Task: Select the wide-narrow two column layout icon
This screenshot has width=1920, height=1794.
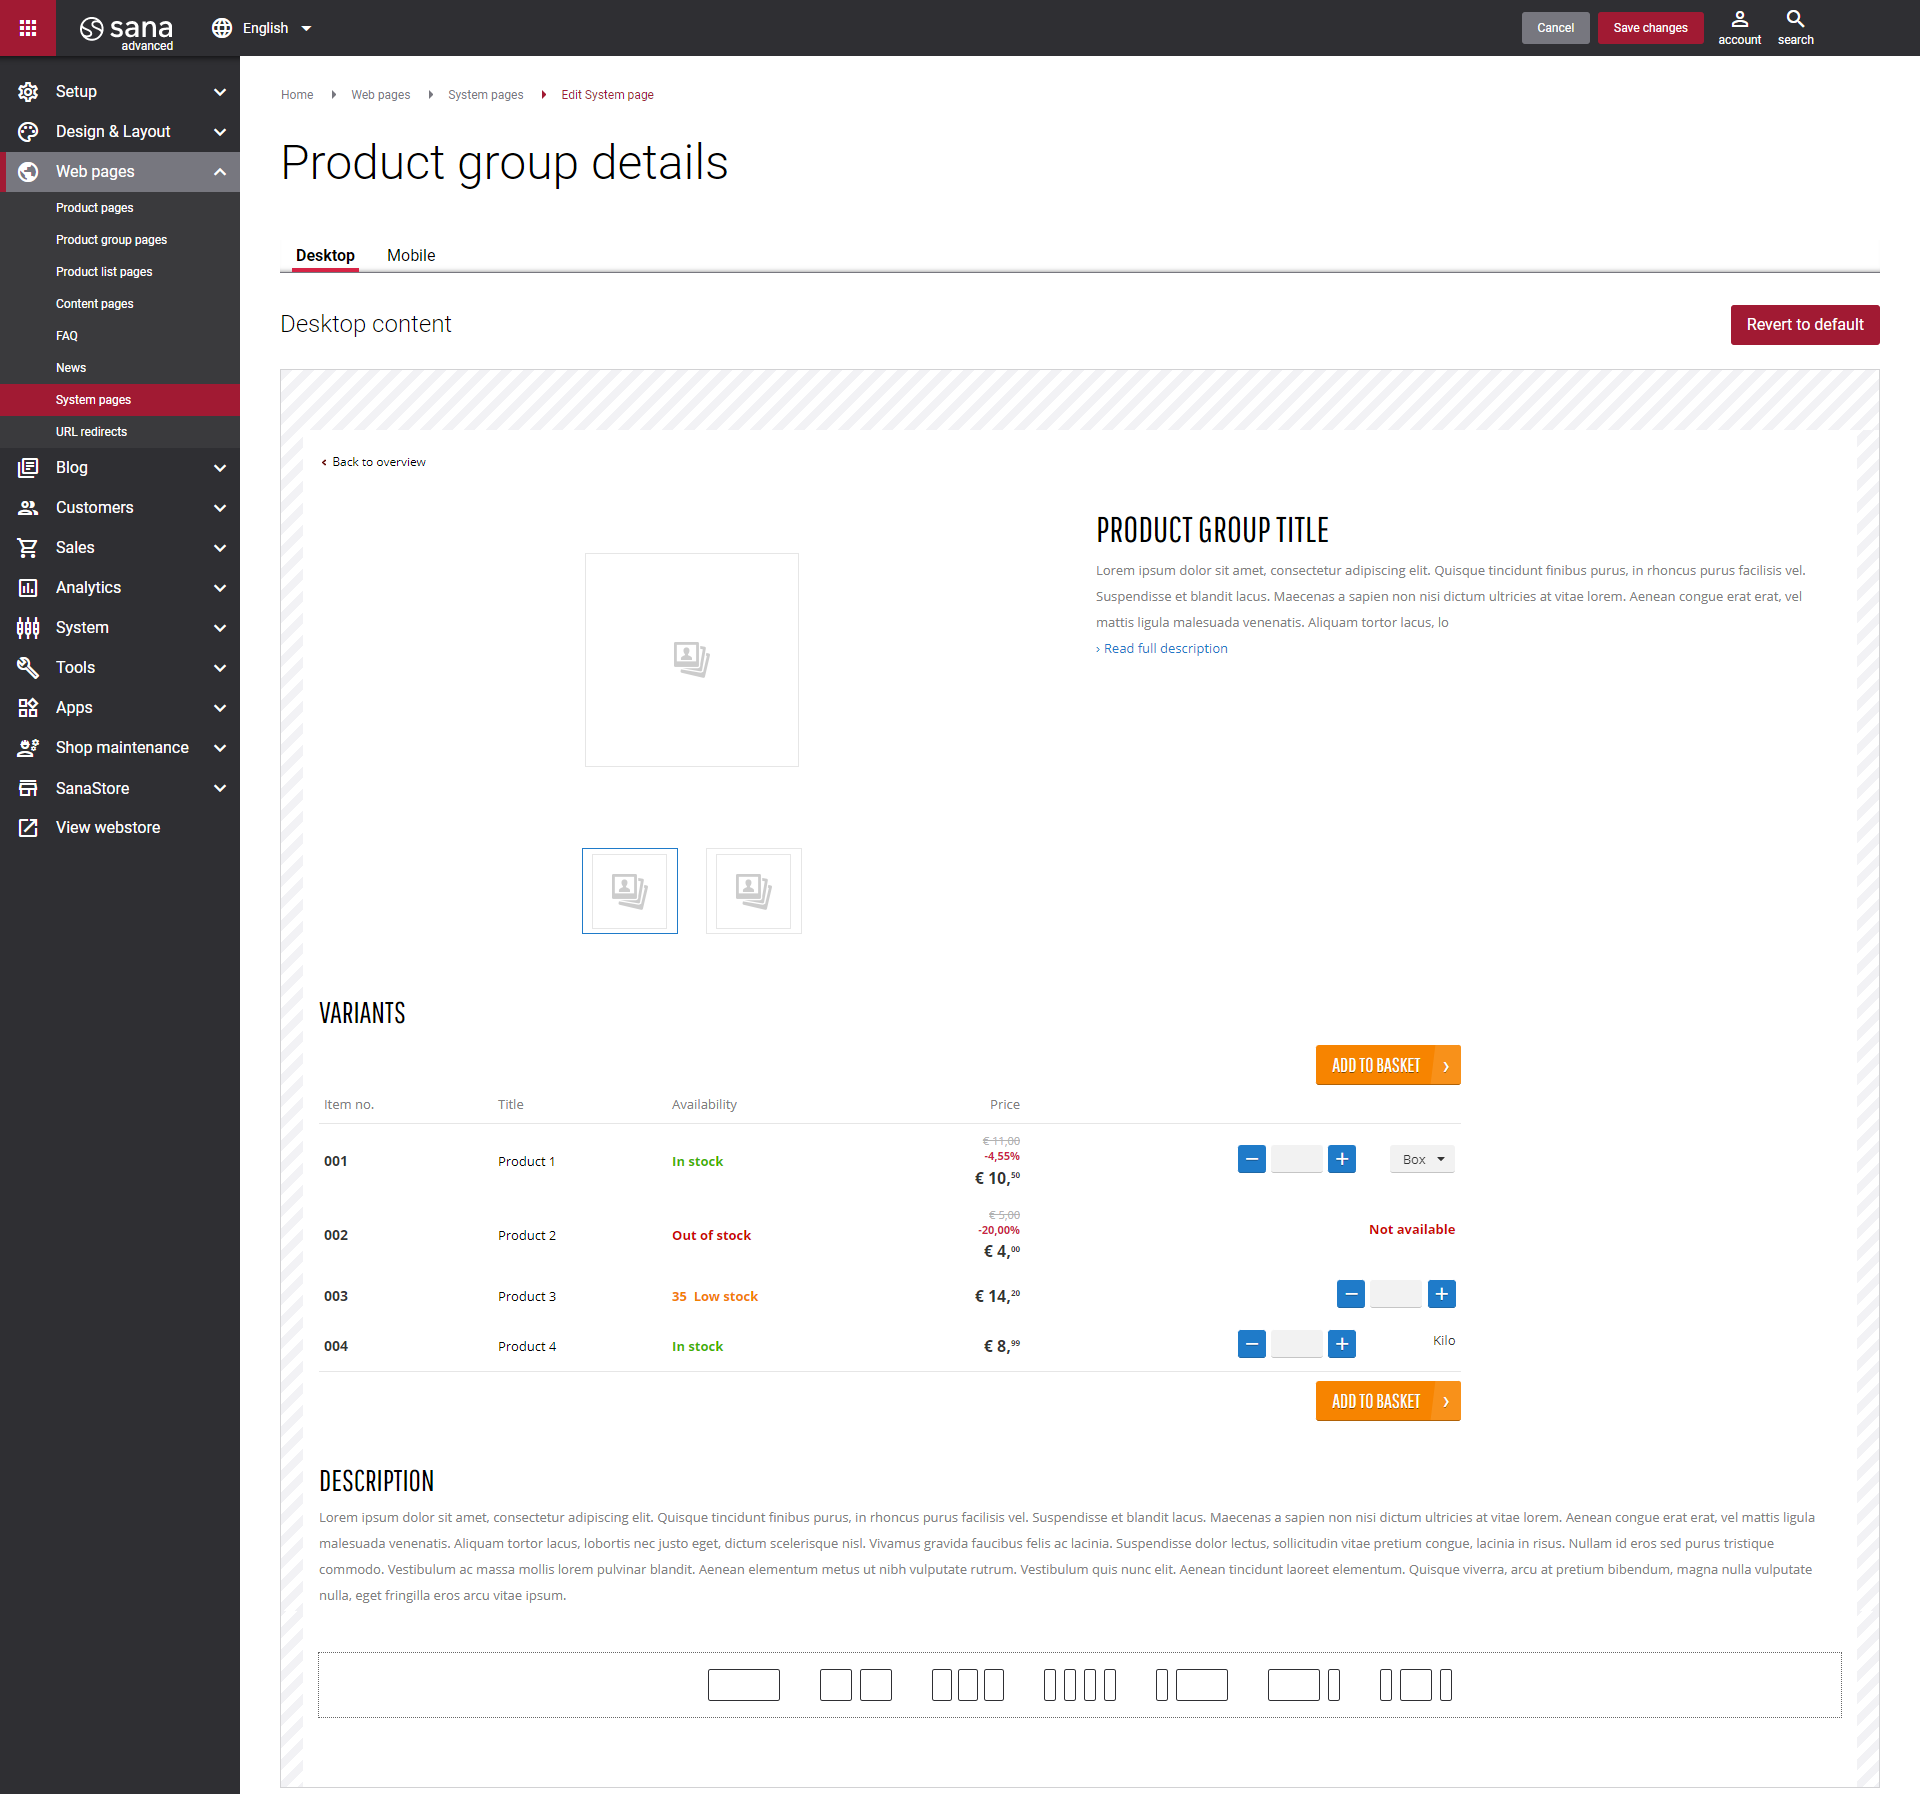Action: point(1304,1685)
